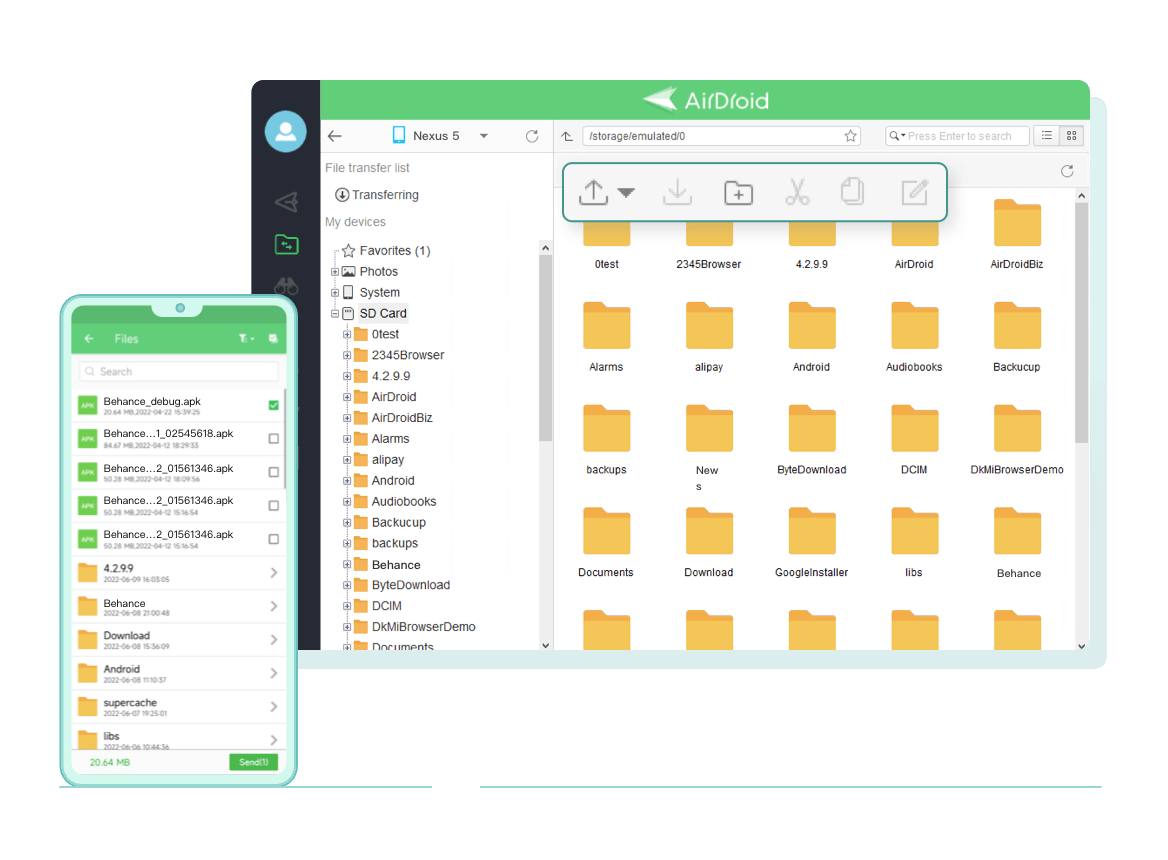This screenshot has height=860, width=1168.
Task: Open the Nexus 5 device dropdown
Action: [x=483, y=136]
